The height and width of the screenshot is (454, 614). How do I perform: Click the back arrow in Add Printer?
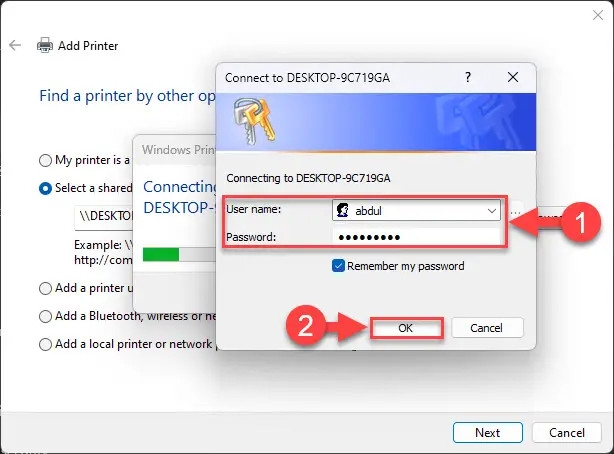[x=15, y=45]
